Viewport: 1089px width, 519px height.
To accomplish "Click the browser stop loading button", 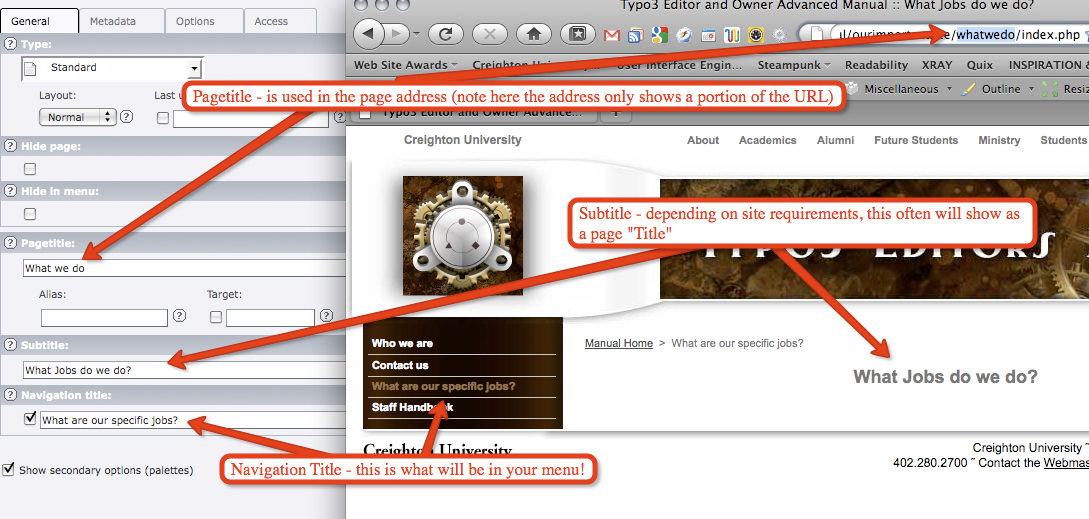I will pyautogui.click(x=489, y=34).
